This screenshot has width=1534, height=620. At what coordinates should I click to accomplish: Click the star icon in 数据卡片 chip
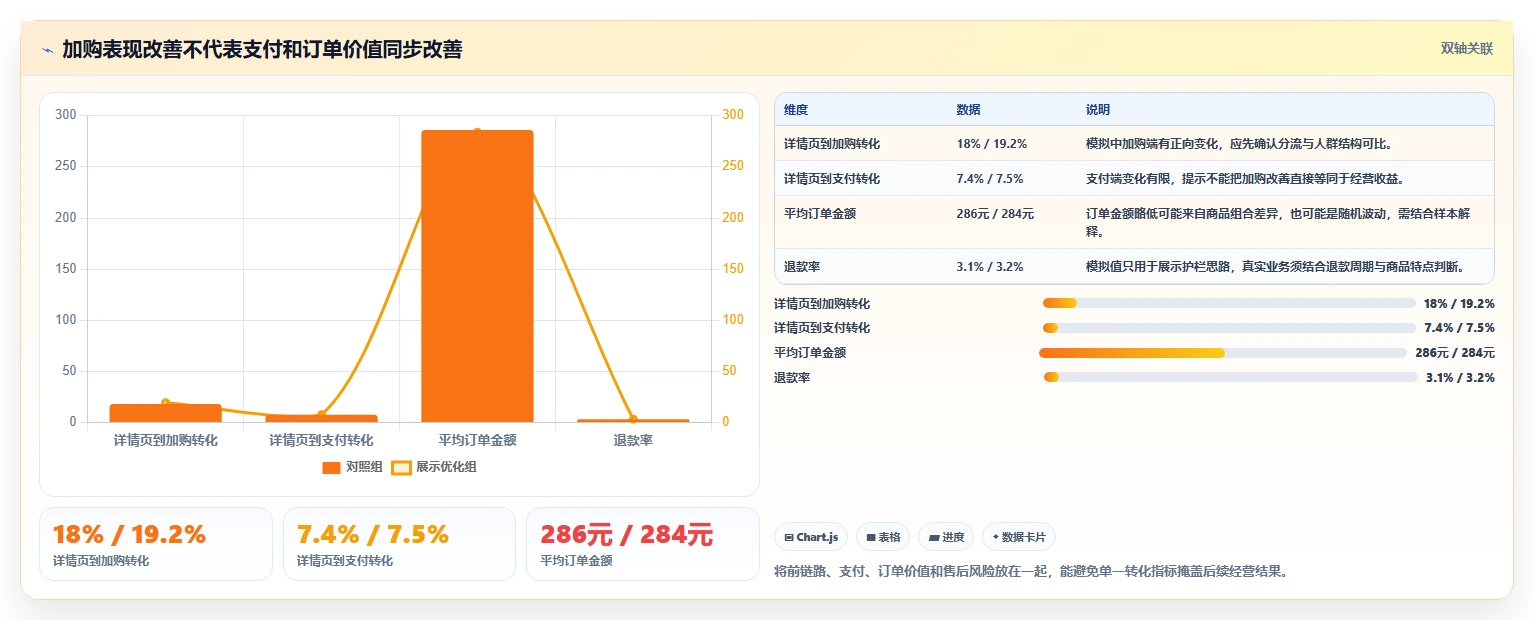(995, 538)
